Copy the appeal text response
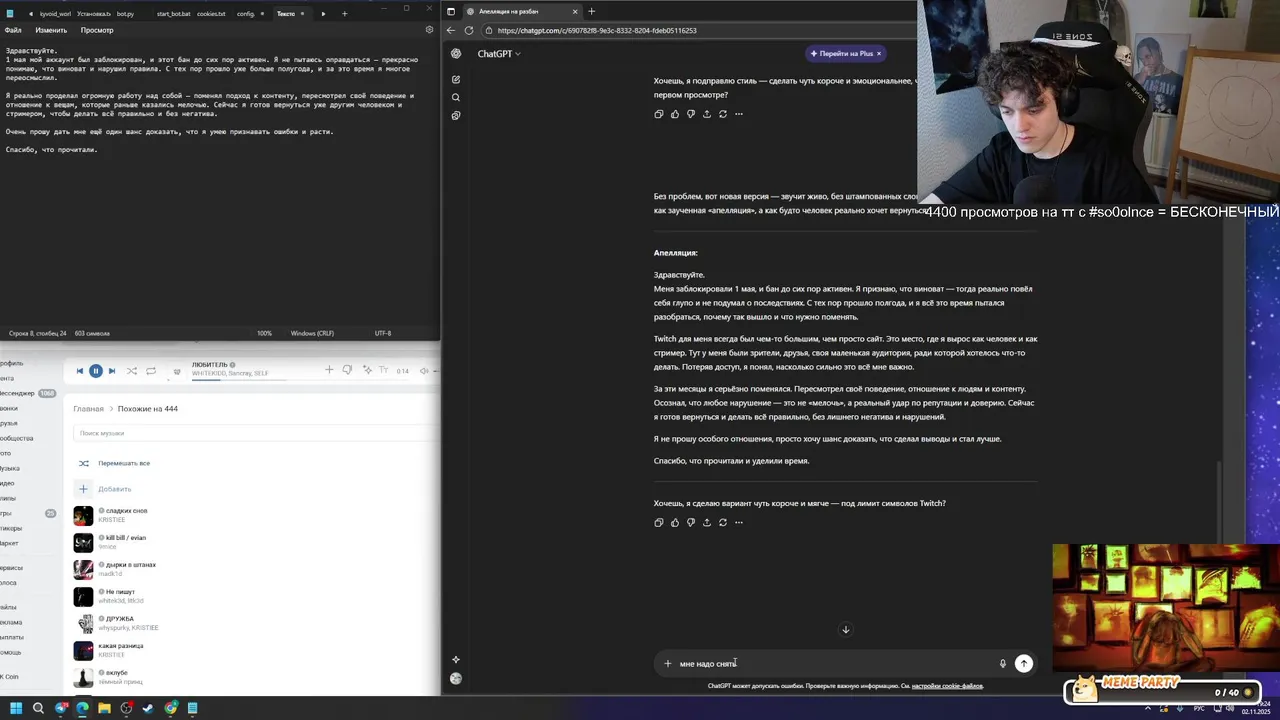The height and width of the screenshot is (720, 1280). (x=659, y=522)
